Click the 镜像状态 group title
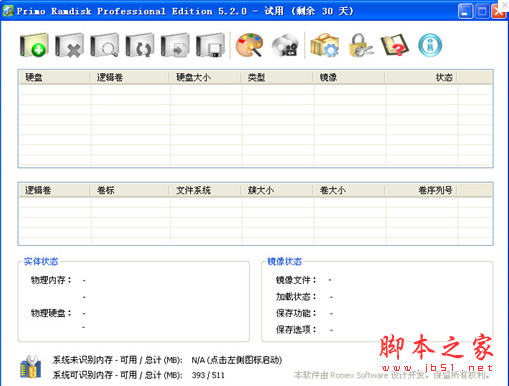Image resolution: width=509 pixels, height=386 pixels. [284, 262]
